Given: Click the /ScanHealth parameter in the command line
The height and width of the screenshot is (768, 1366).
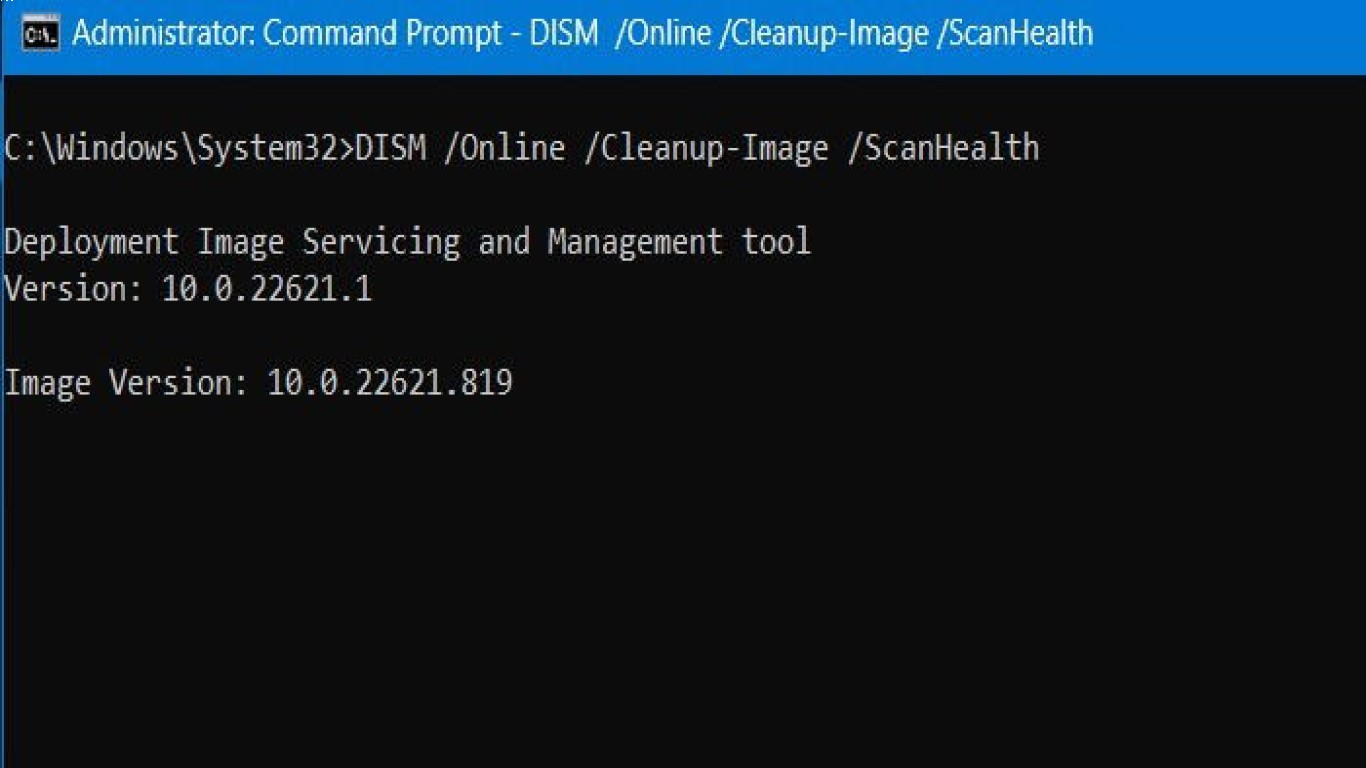Looking at the screenshot, I should (943, 148).
